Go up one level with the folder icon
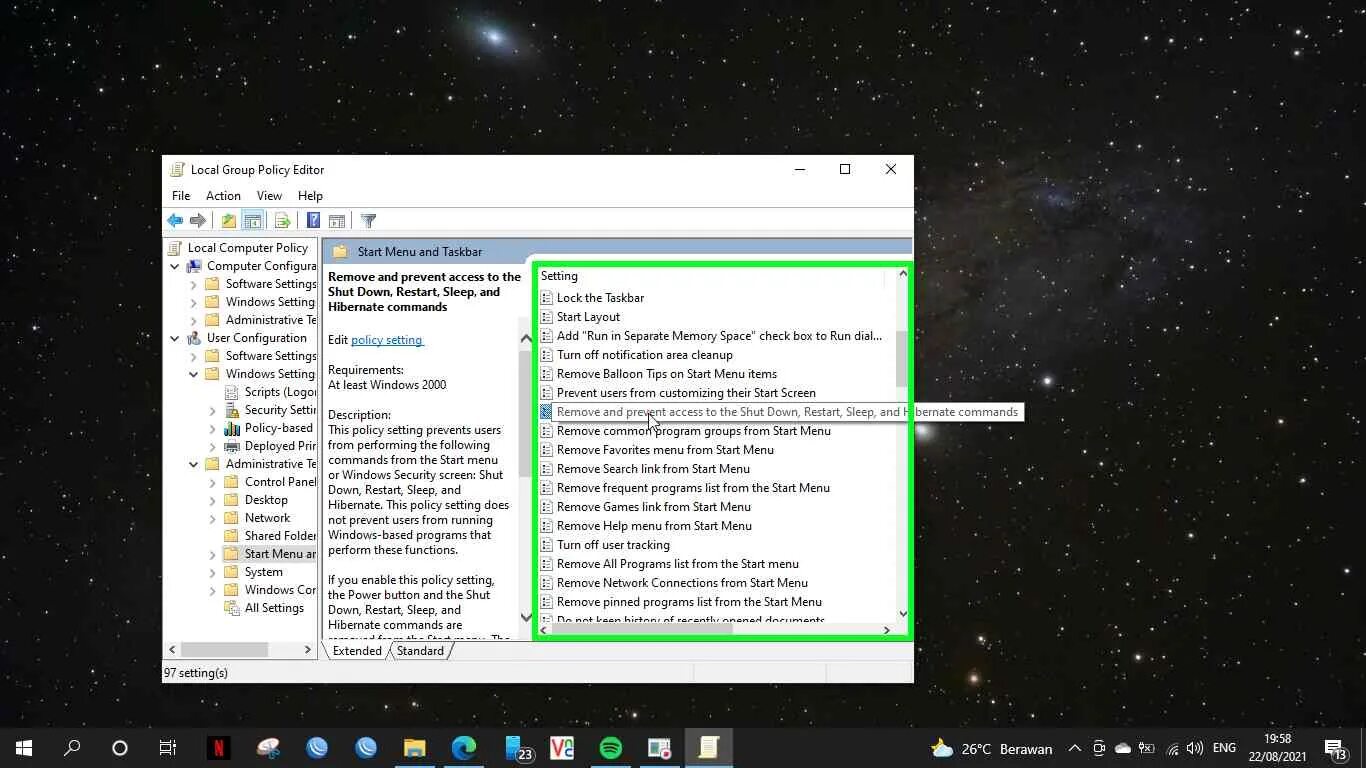Viewport: 1366px width, 768px height. pyautogui.click(x=229, y=221)
